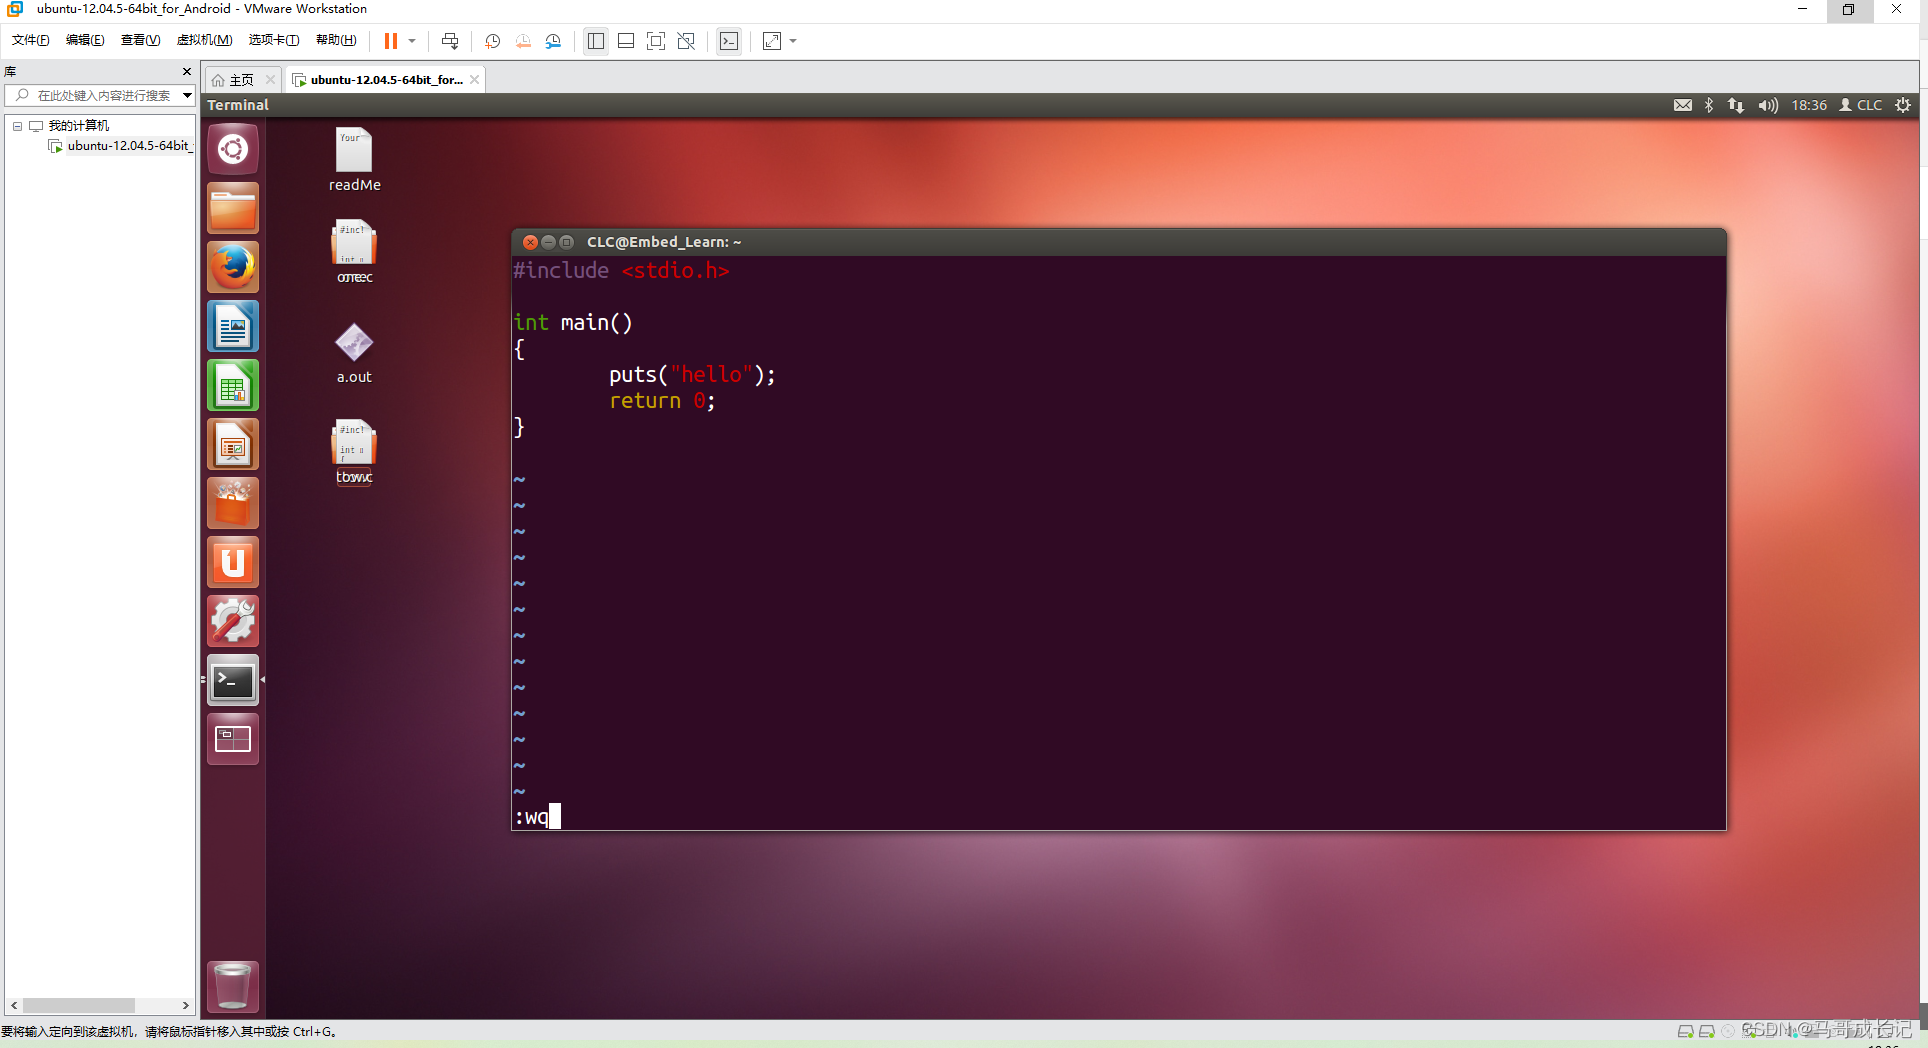The width and height of the screenshot is (1928, 1048).
Task: Toggle Unity mode toolbar icon
Action: 686,41
